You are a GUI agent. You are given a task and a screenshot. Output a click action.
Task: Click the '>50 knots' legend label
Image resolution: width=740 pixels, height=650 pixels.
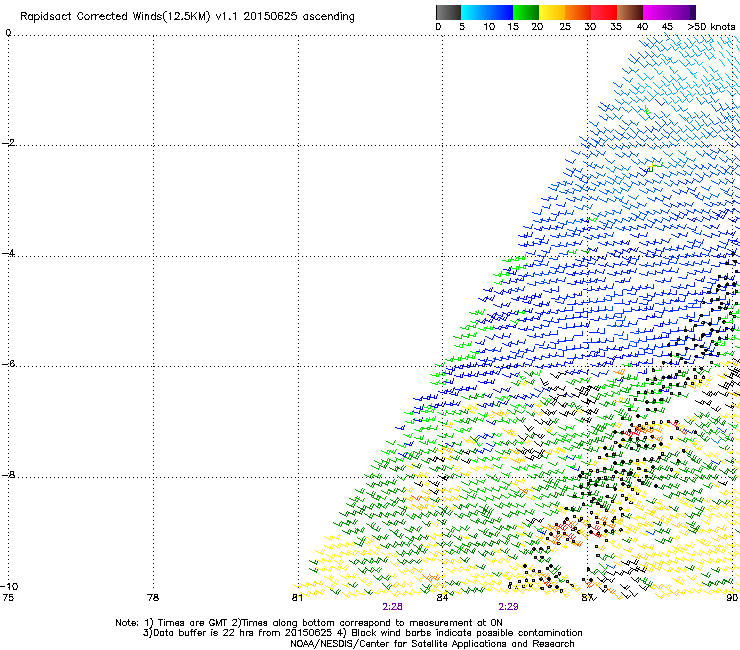tap(711, 27)
